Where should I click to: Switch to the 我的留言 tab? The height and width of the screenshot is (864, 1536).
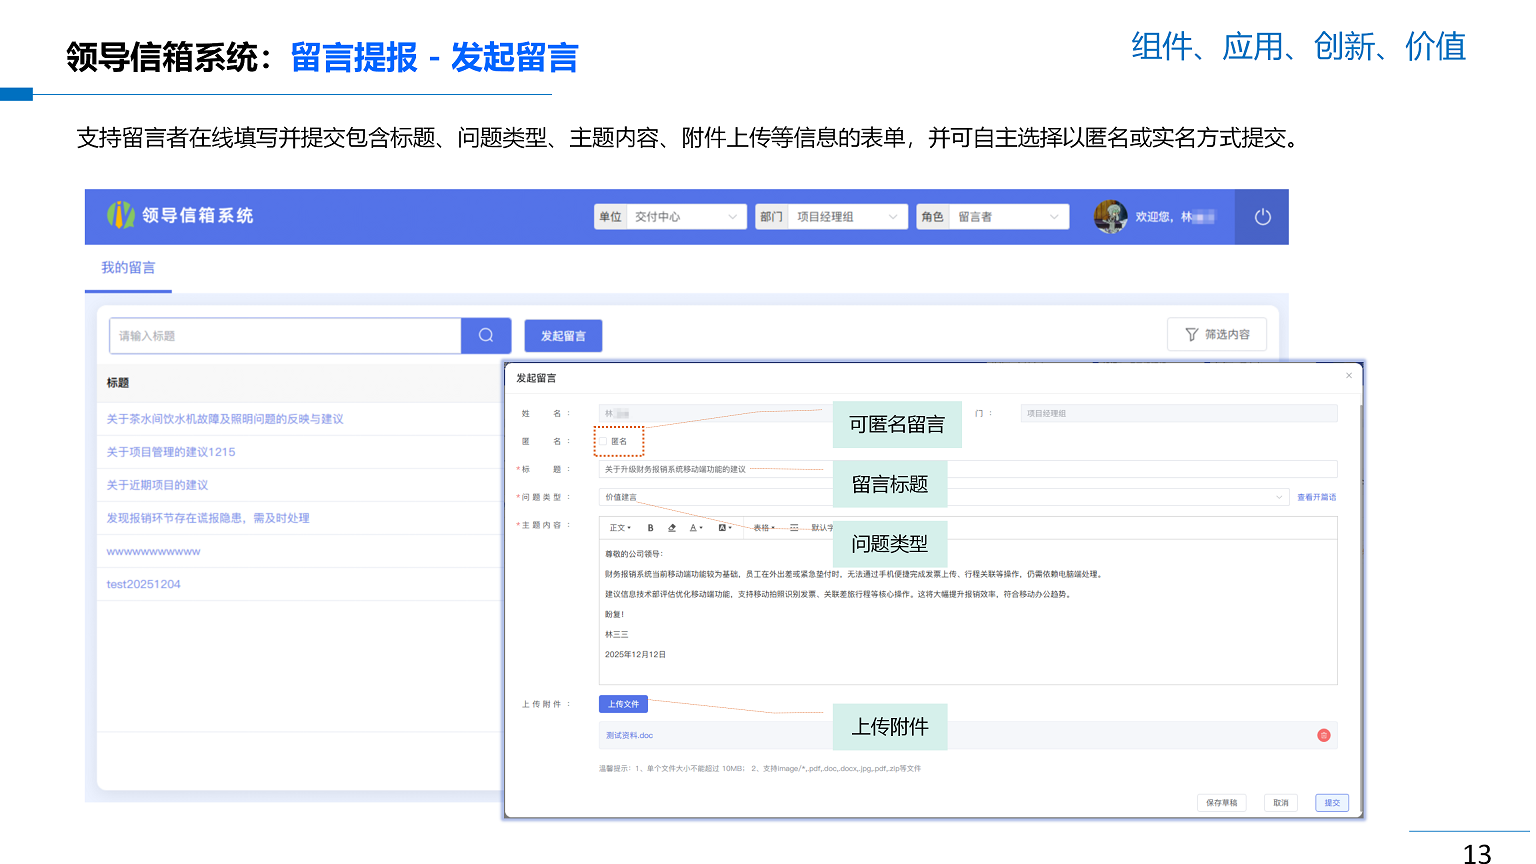coord(128,267)
